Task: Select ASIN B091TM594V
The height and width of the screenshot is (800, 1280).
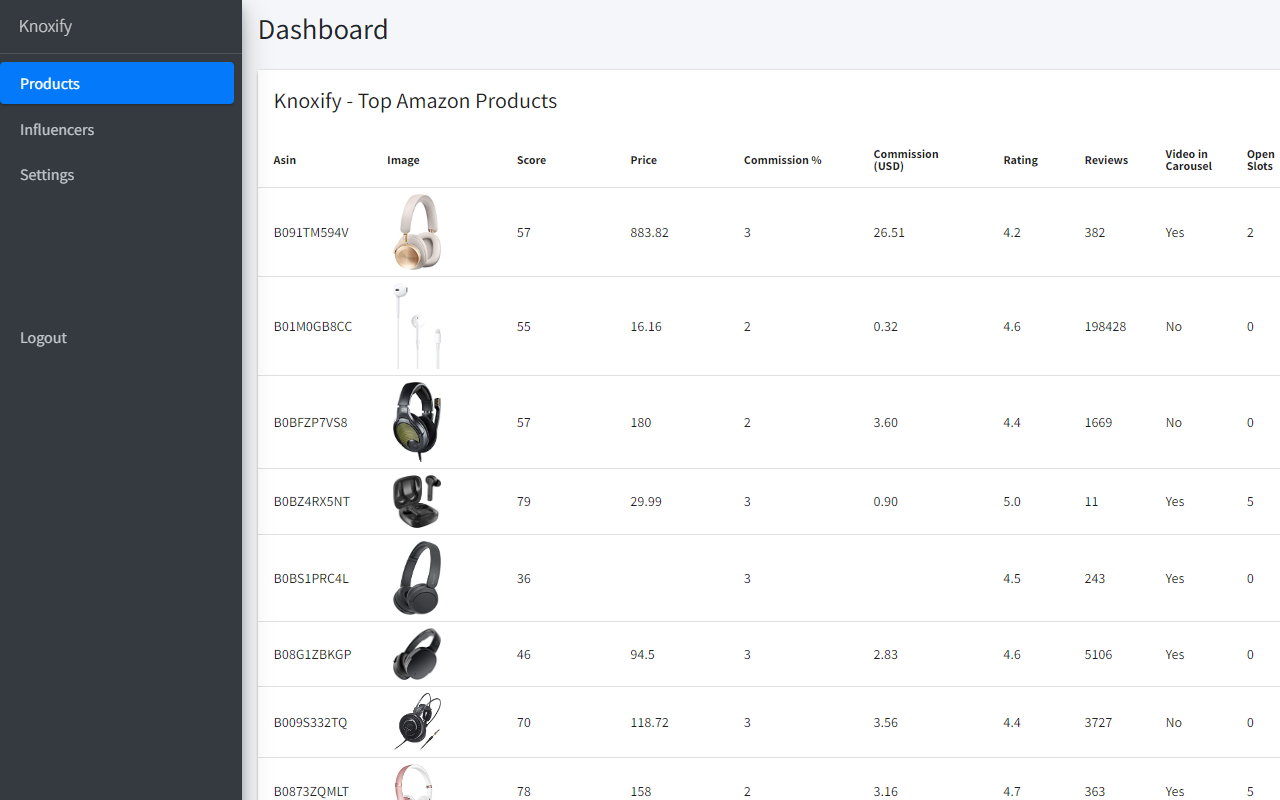Action: 311,232
